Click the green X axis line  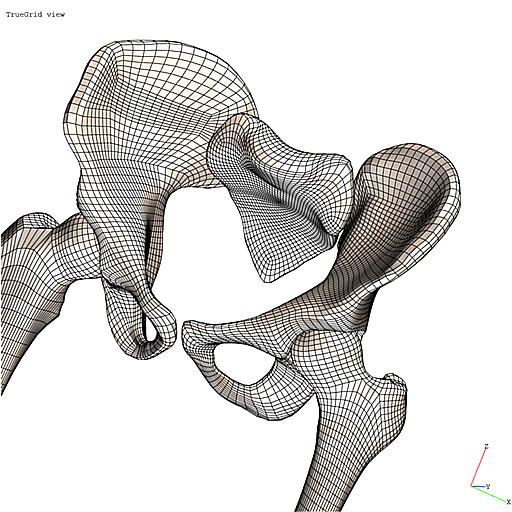pyautogui.click(x=488, y=494)
